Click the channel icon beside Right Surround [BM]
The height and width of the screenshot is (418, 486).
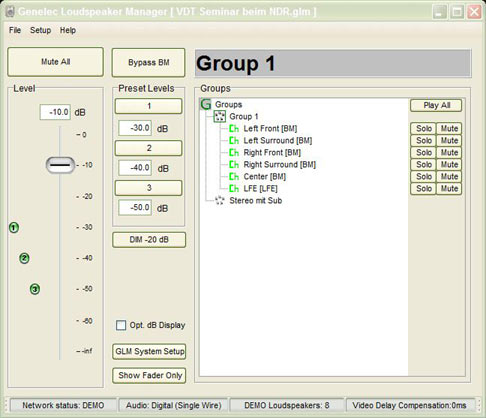pyautogui.click(x=234, y=164)
